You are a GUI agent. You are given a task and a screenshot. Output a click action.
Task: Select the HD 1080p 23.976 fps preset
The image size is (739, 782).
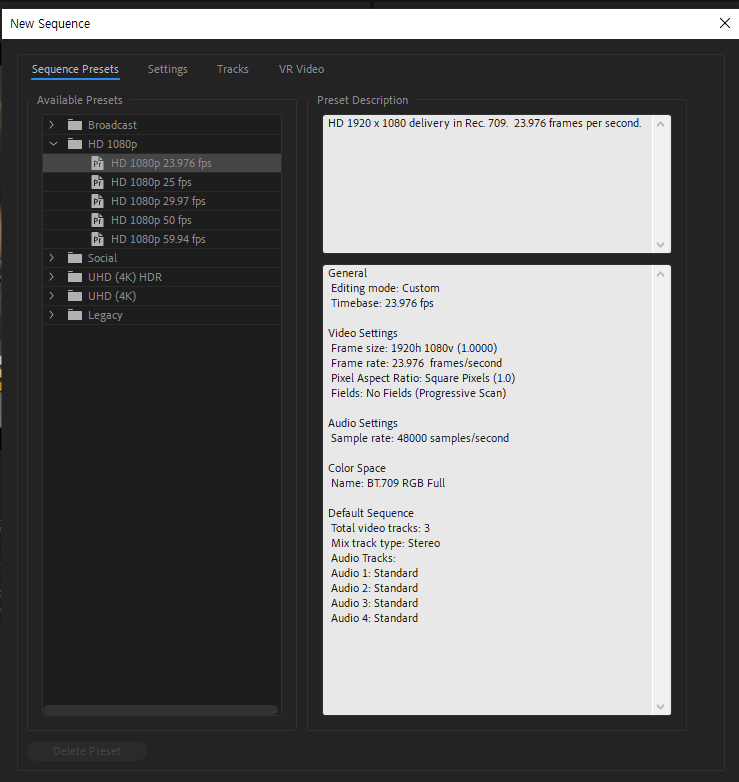162,163
